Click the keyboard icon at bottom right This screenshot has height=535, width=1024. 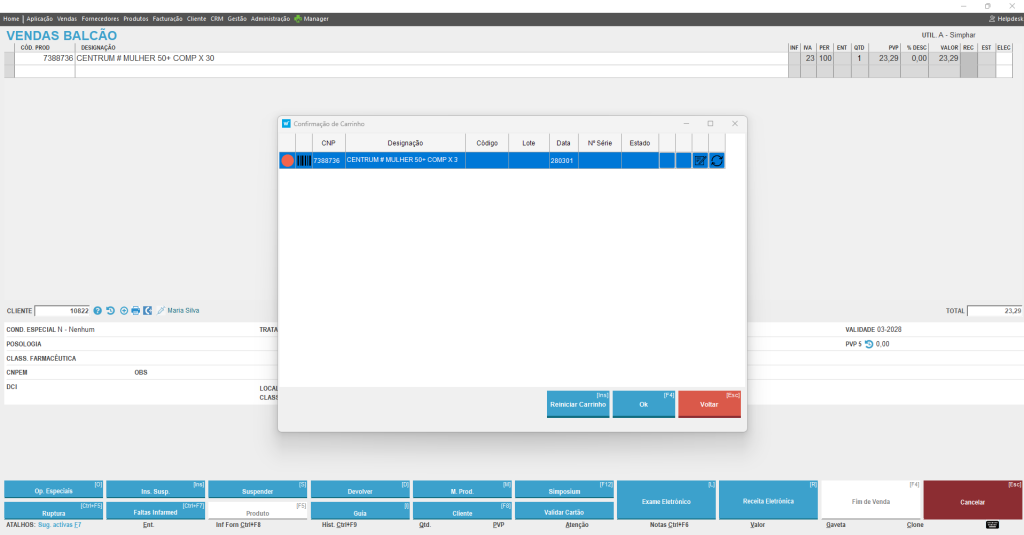[x=992, y=525]
